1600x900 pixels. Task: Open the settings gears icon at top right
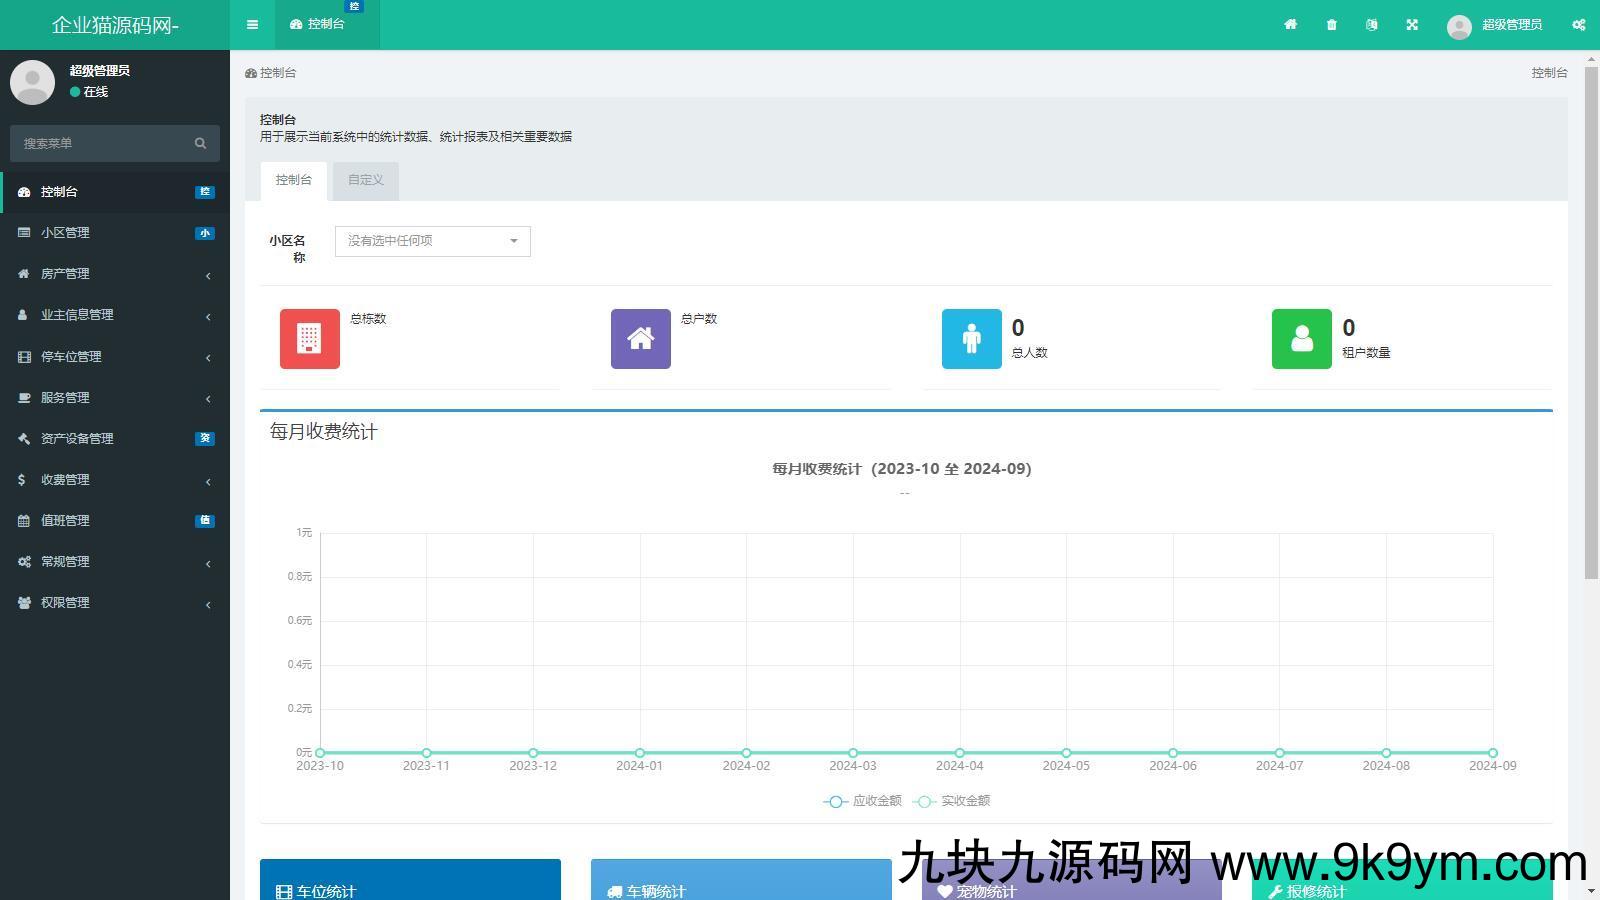click(x=1578, y=25)
